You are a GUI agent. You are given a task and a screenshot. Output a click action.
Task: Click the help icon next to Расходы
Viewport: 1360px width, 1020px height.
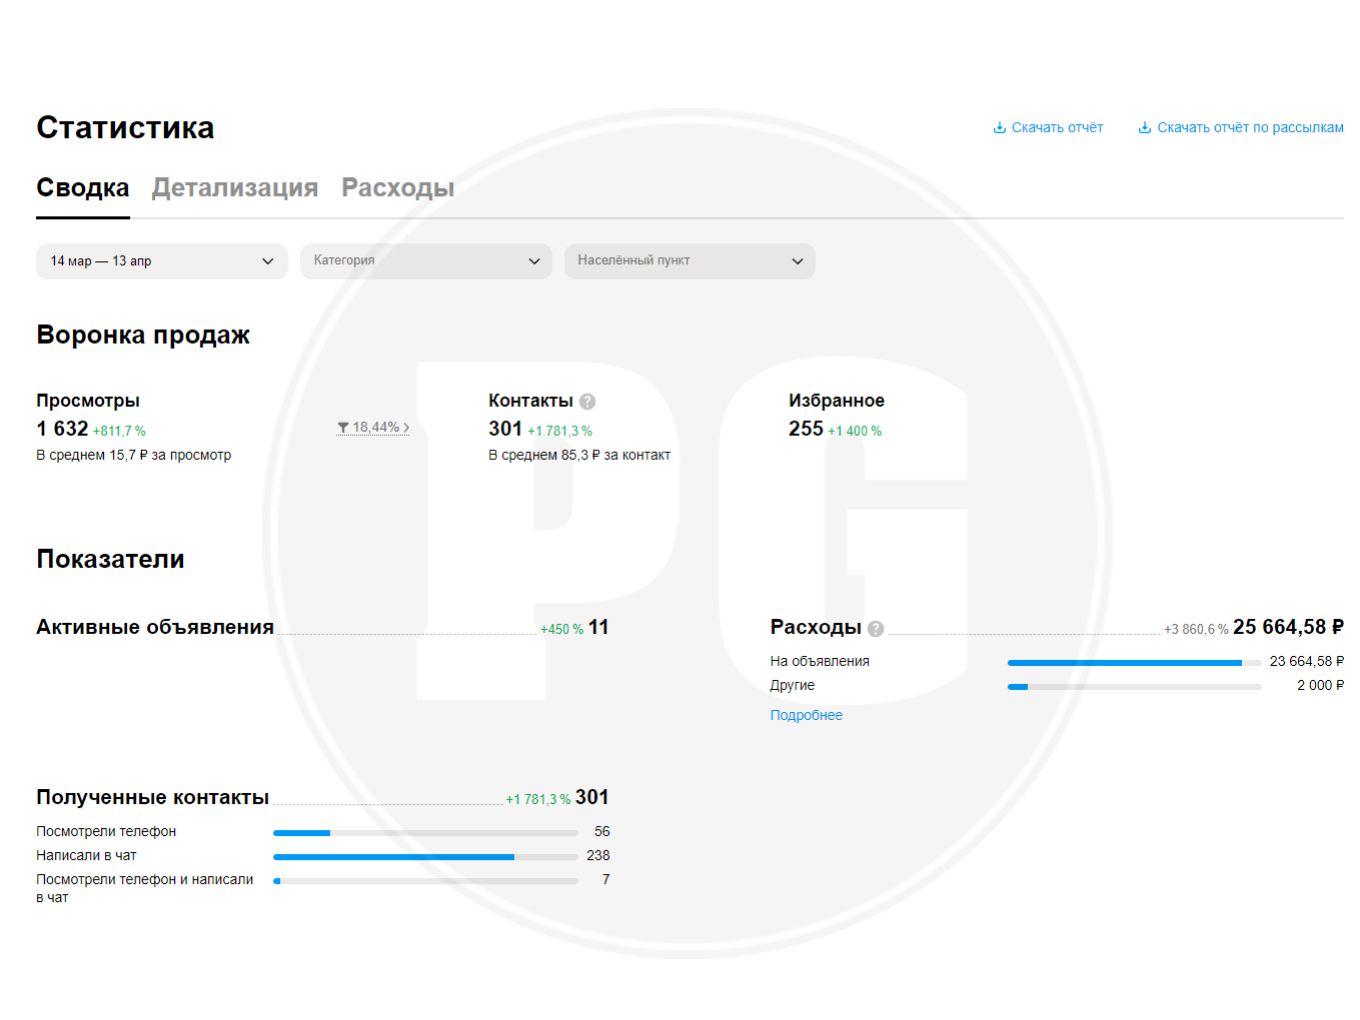[x=876, y=628]
